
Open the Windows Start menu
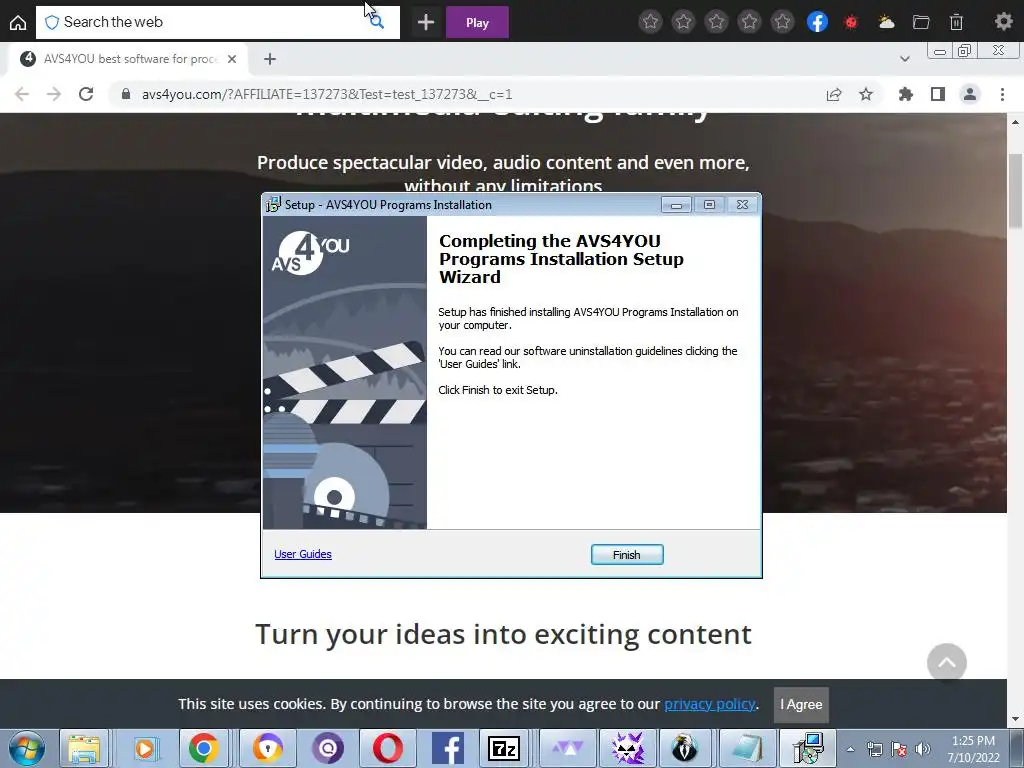pyautogui.click(x=26, y=748)
